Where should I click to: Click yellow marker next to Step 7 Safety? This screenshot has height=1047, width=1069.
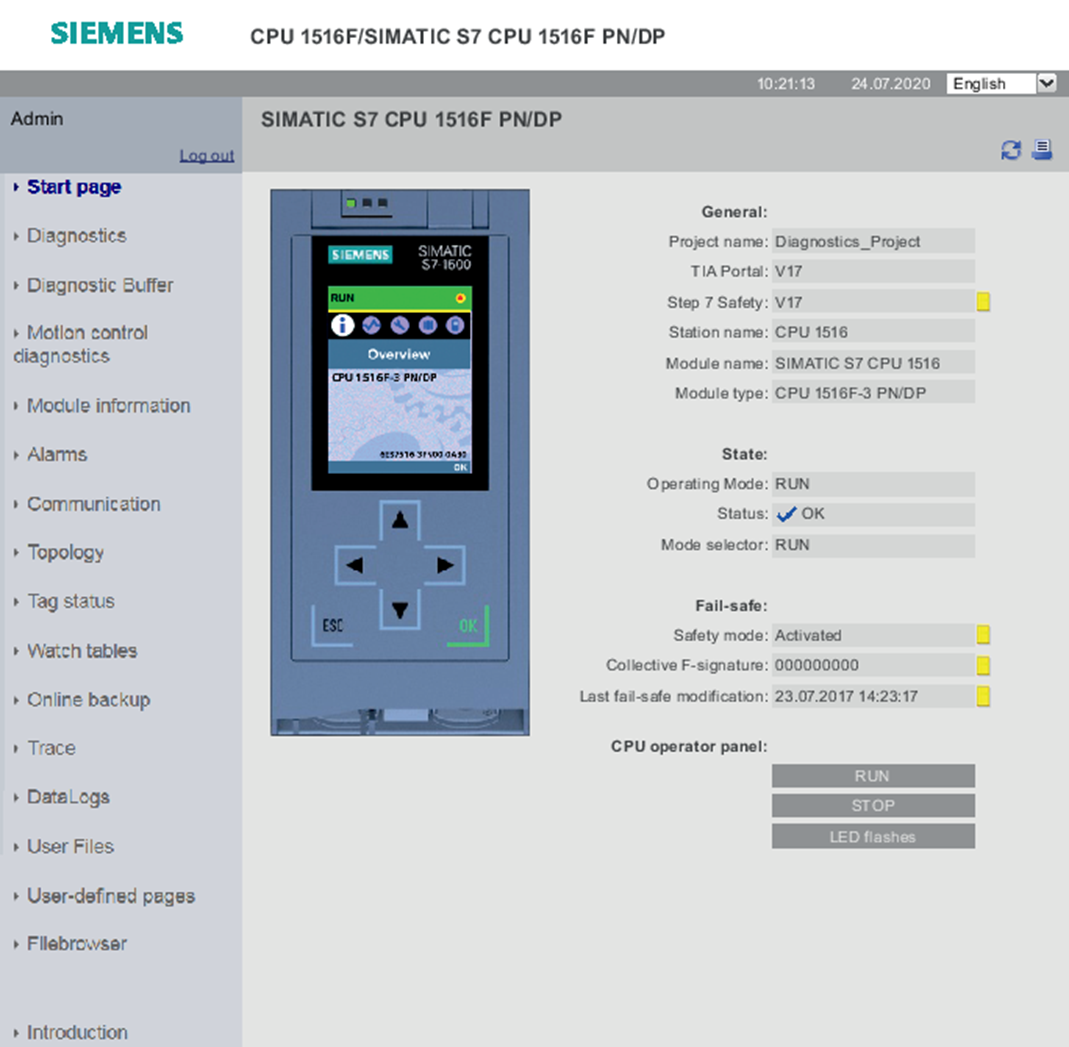[983, 301]
